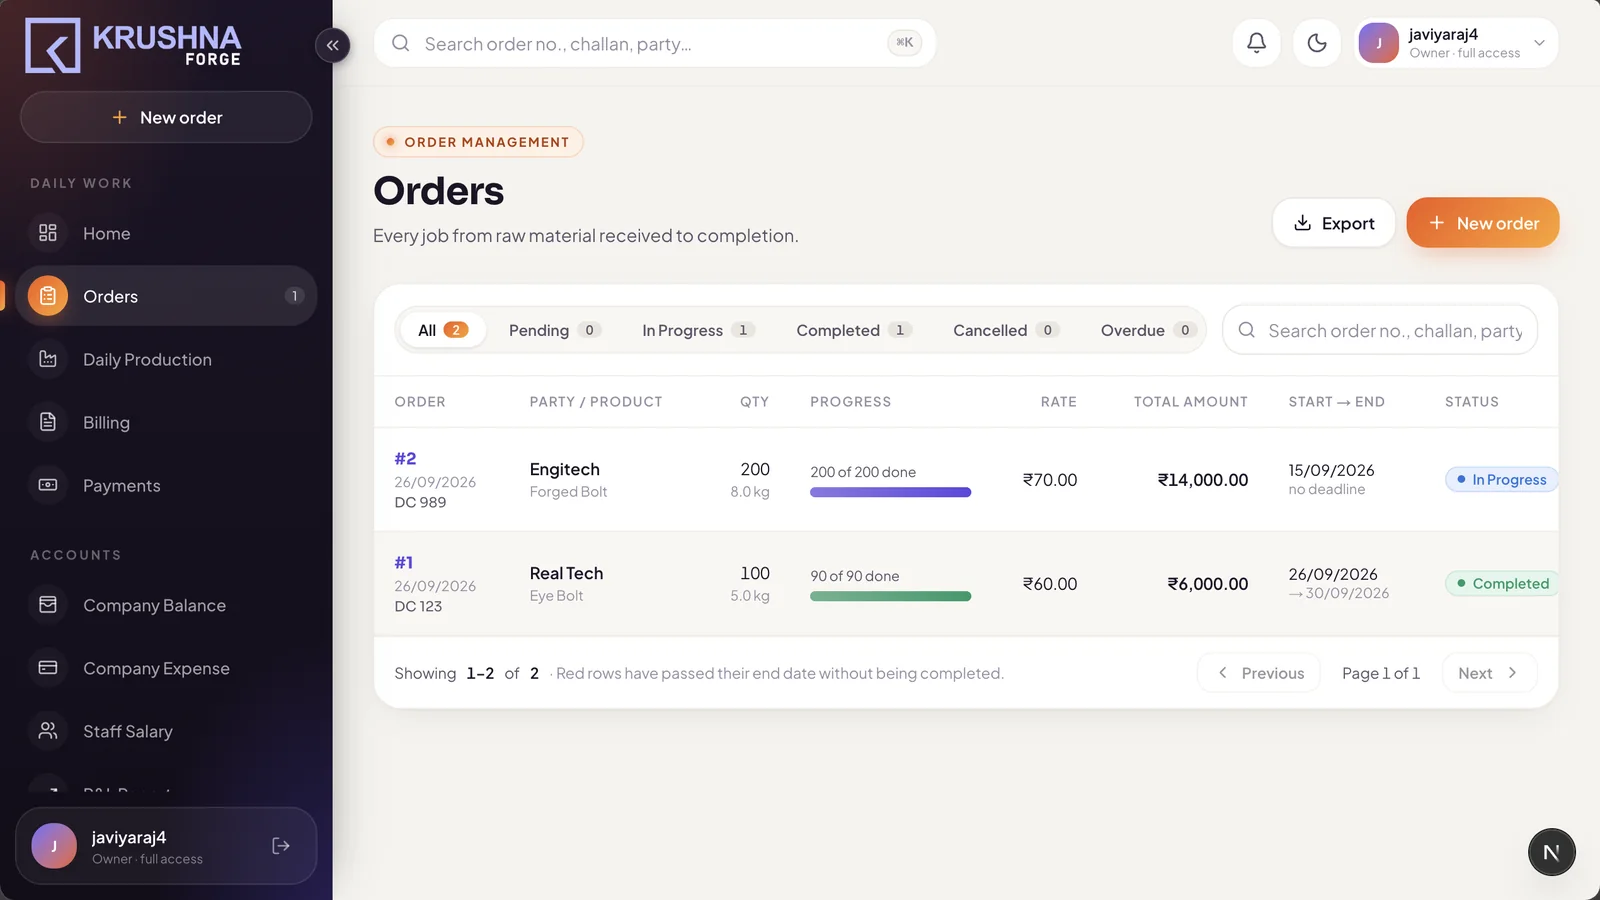Click the top search magnifier icon

pyautogui.click(x=401, y=43)
